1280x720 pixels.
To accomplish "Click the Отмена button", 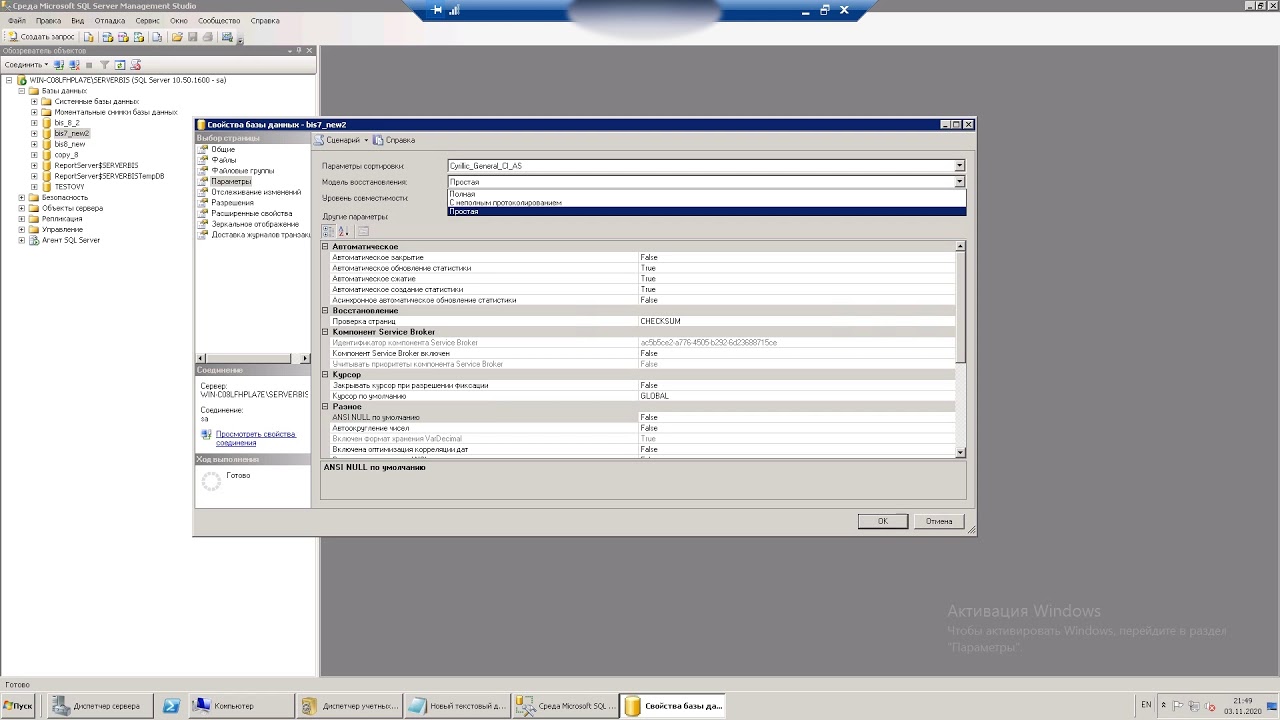I will (939, 521).
